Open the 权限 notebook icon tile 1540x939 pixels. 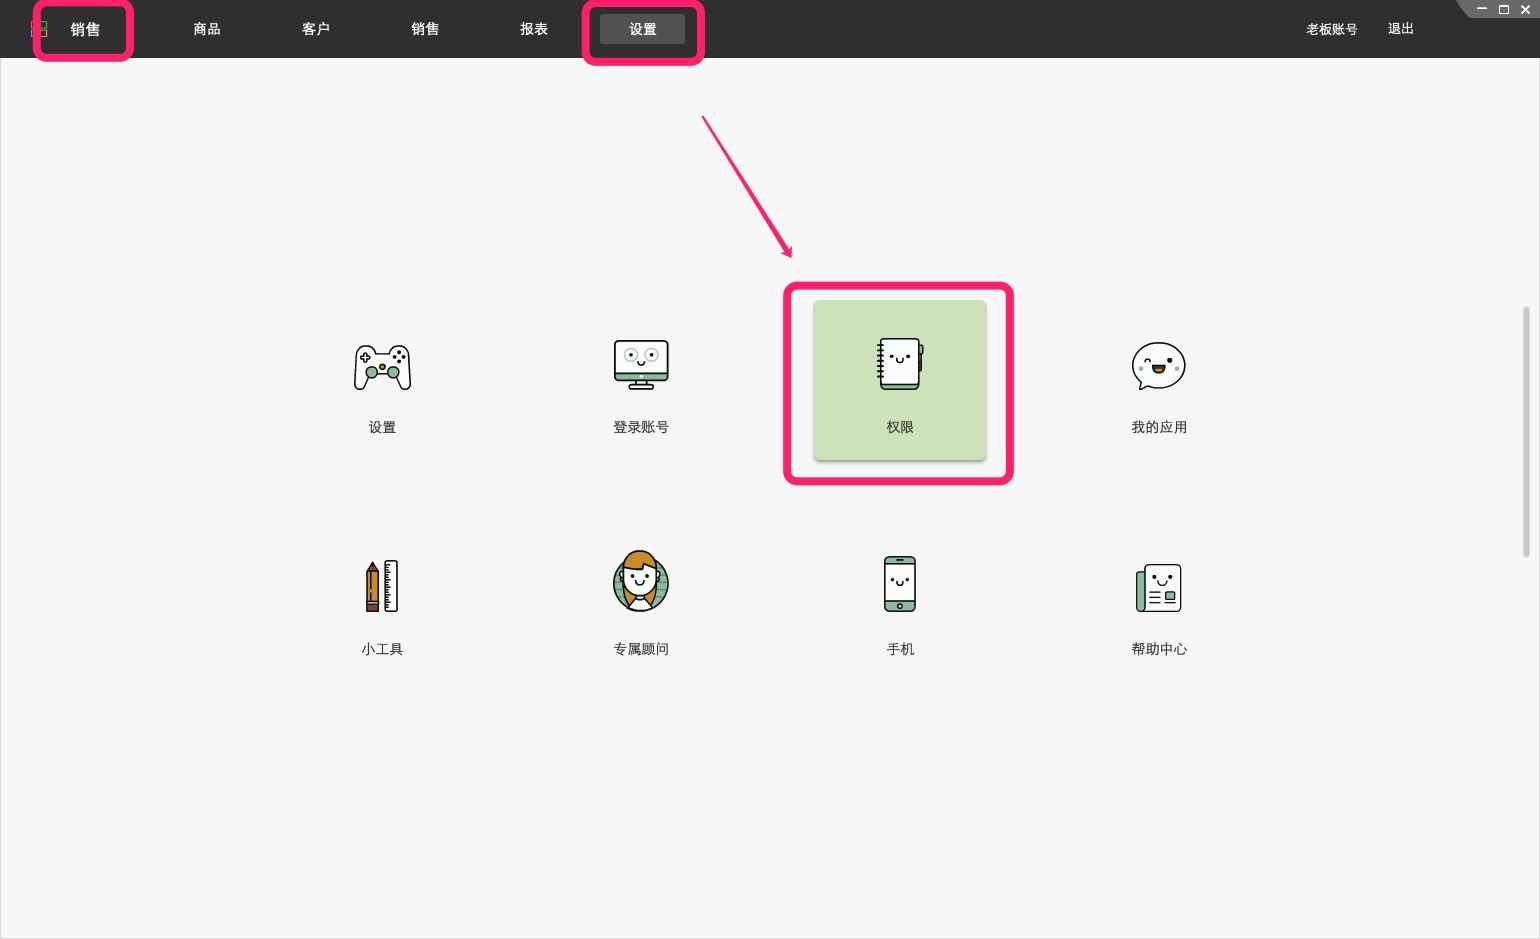(x=900, y=380)
